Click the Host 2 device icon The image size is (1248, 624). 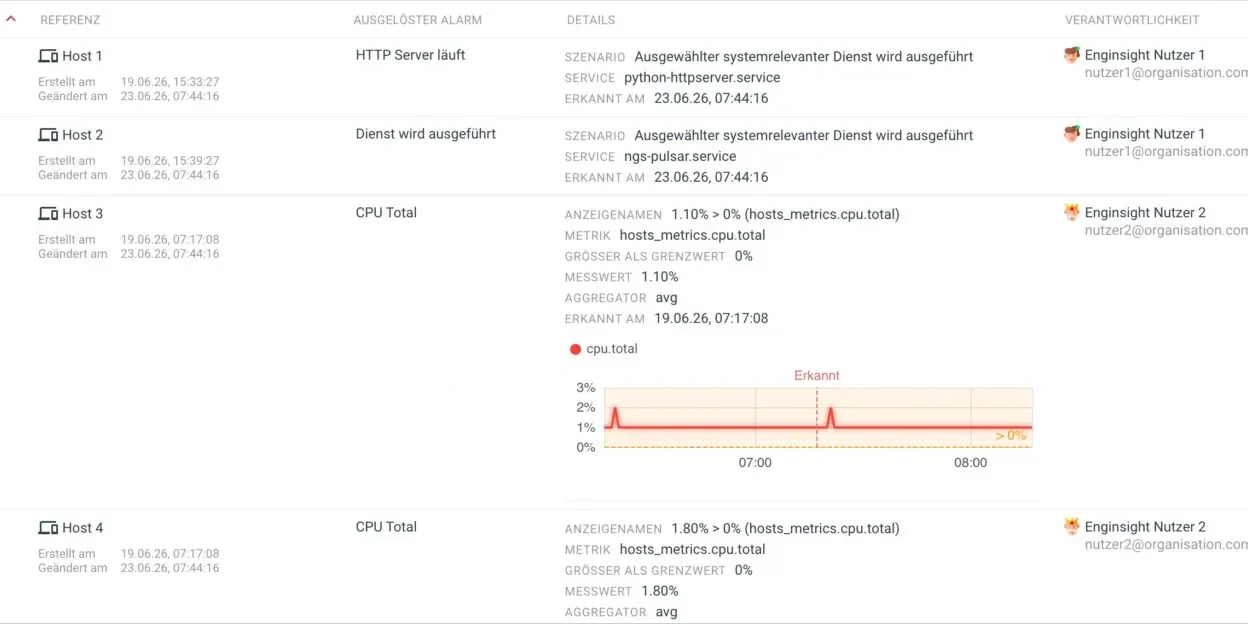click(48, 135)
